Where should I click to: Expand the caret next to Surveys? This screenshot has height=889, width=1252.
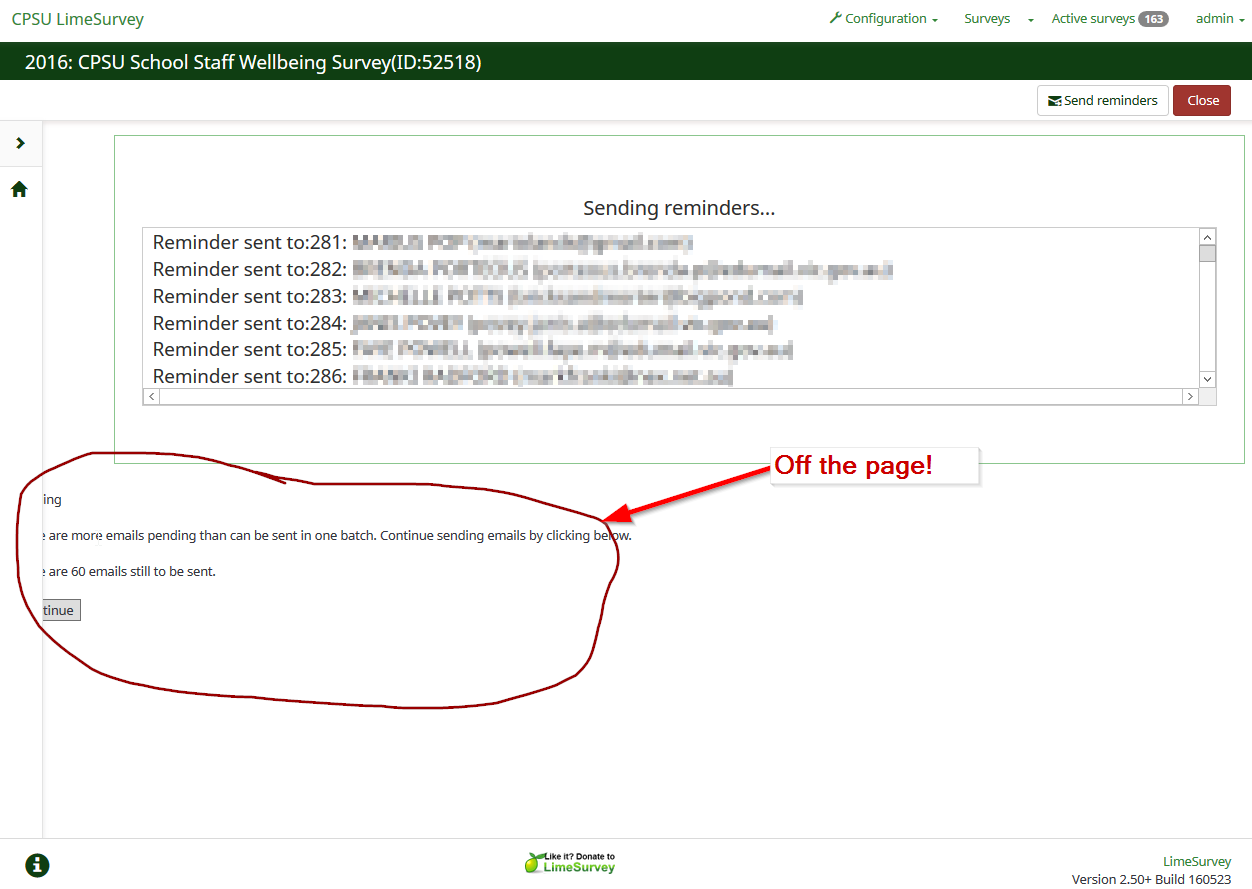click(x=1031, y=20)
